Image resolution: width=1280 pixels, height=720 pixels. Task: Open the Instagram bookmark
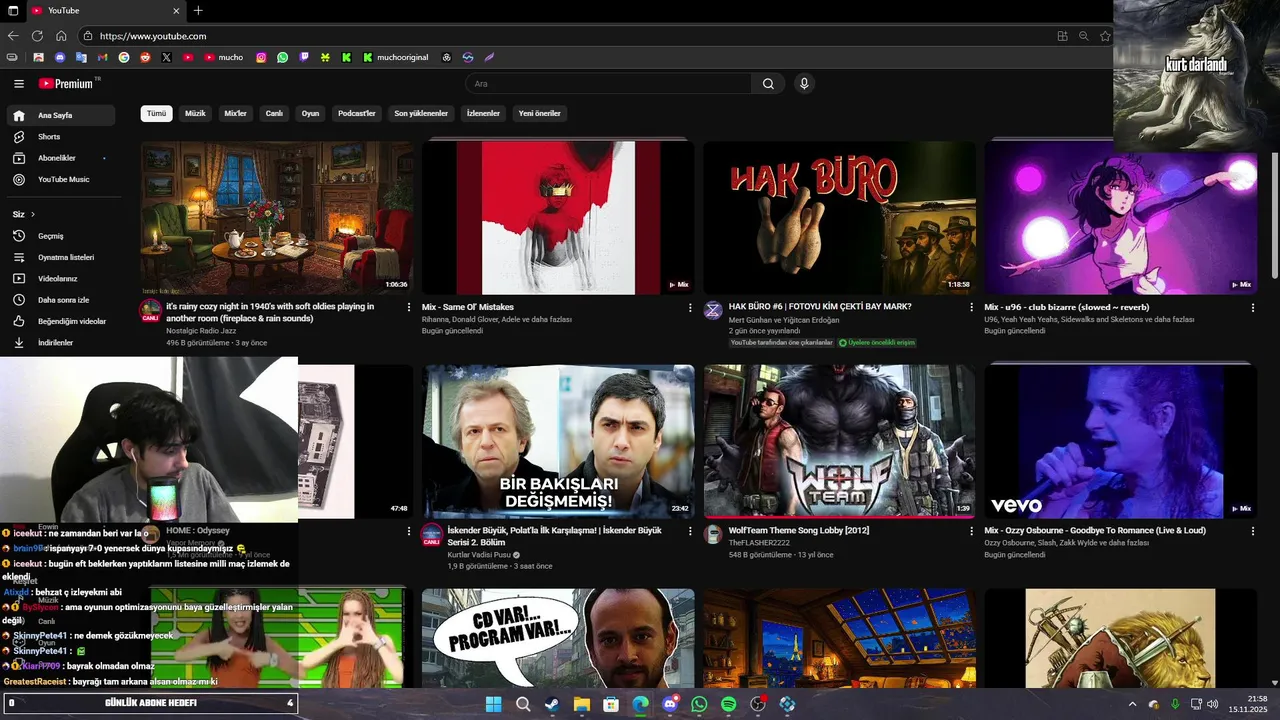pyautogui.click(x=261, y=57)
